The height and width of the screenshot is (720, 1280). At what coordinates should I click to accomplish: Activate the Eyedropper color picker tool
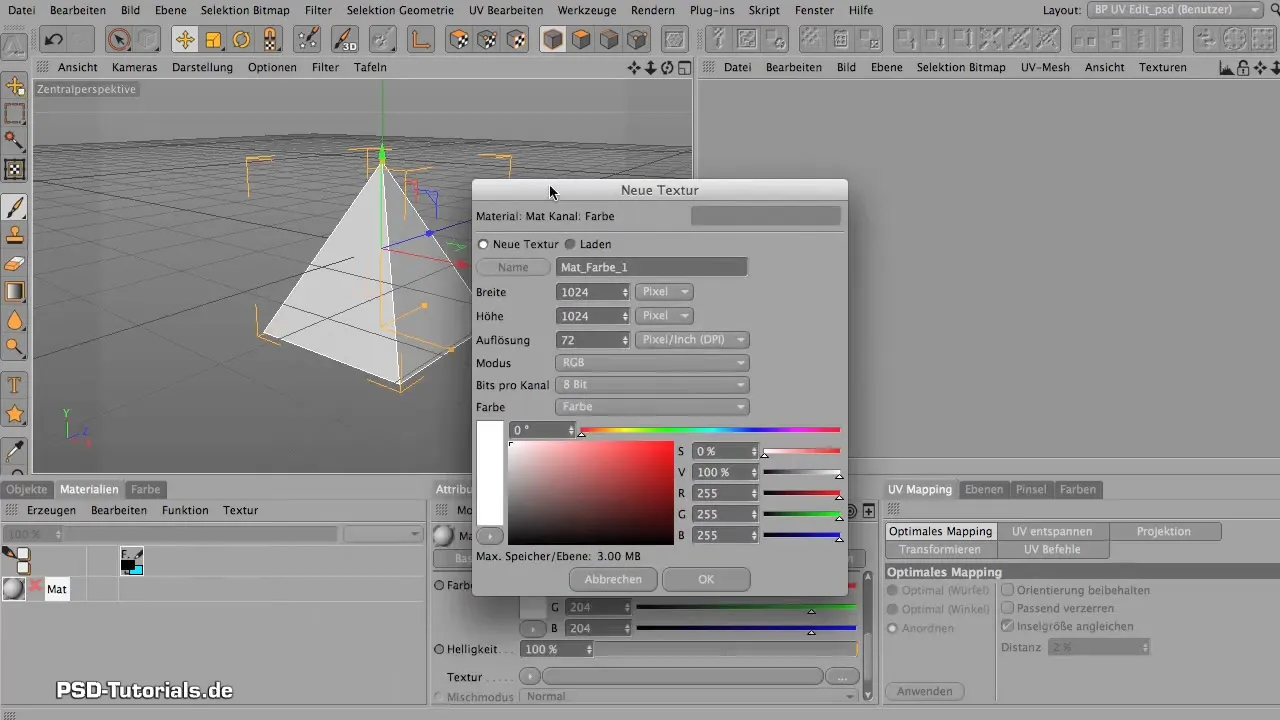(x=15, y=450)
